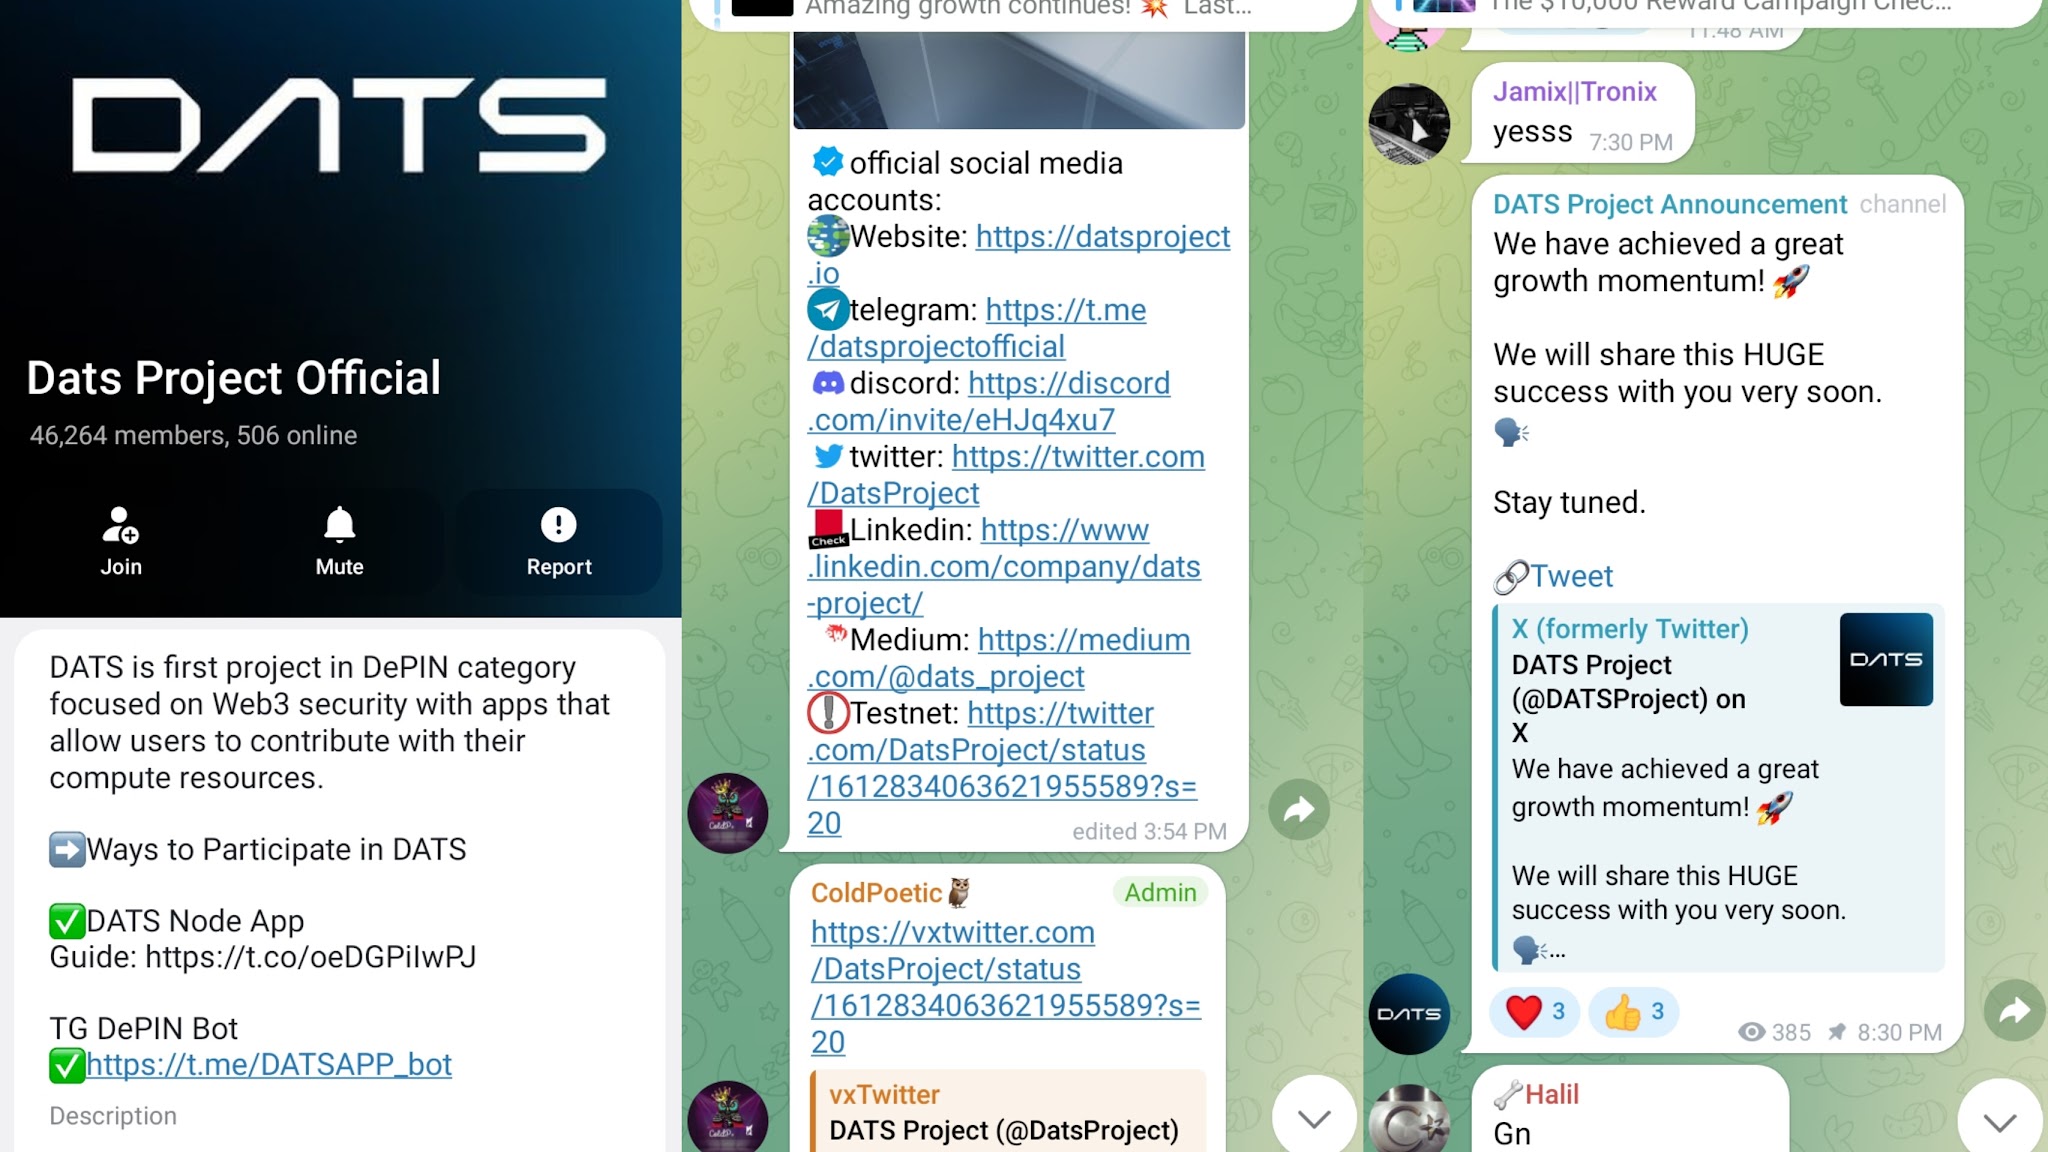Tap the t.co/oeDGPiIwPJ guide line
This screenshot has height=1152, width=2048.
[263, 958]
